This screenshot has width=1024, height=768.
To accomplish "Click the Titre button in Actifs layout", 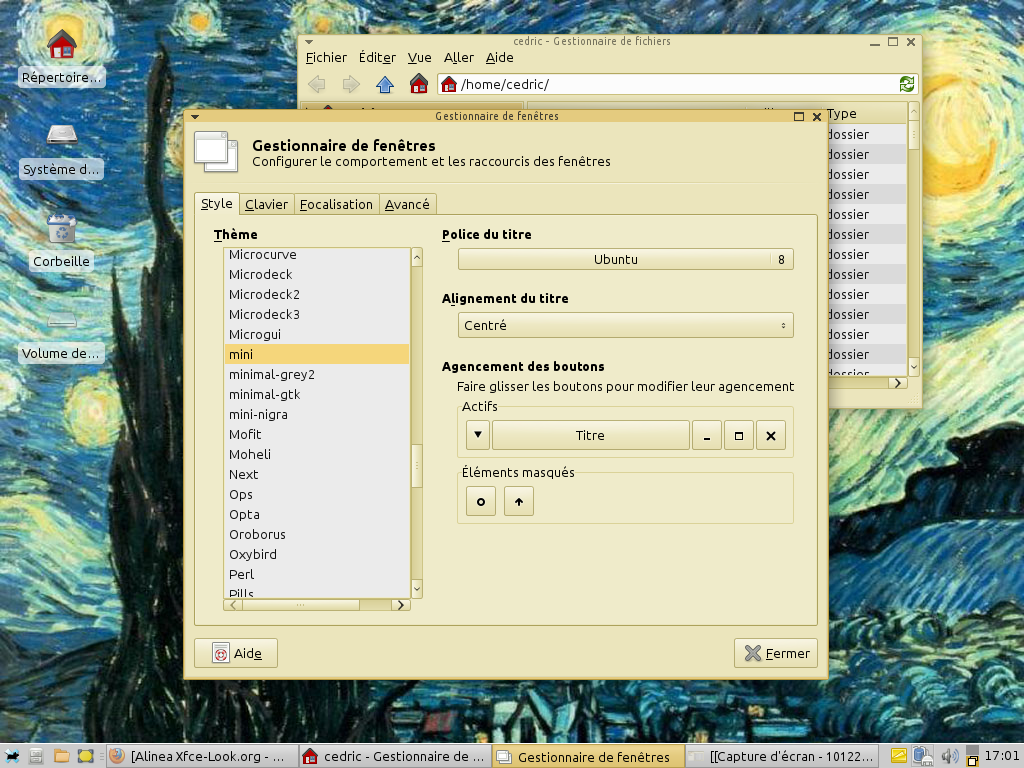I will pos(590,436).
